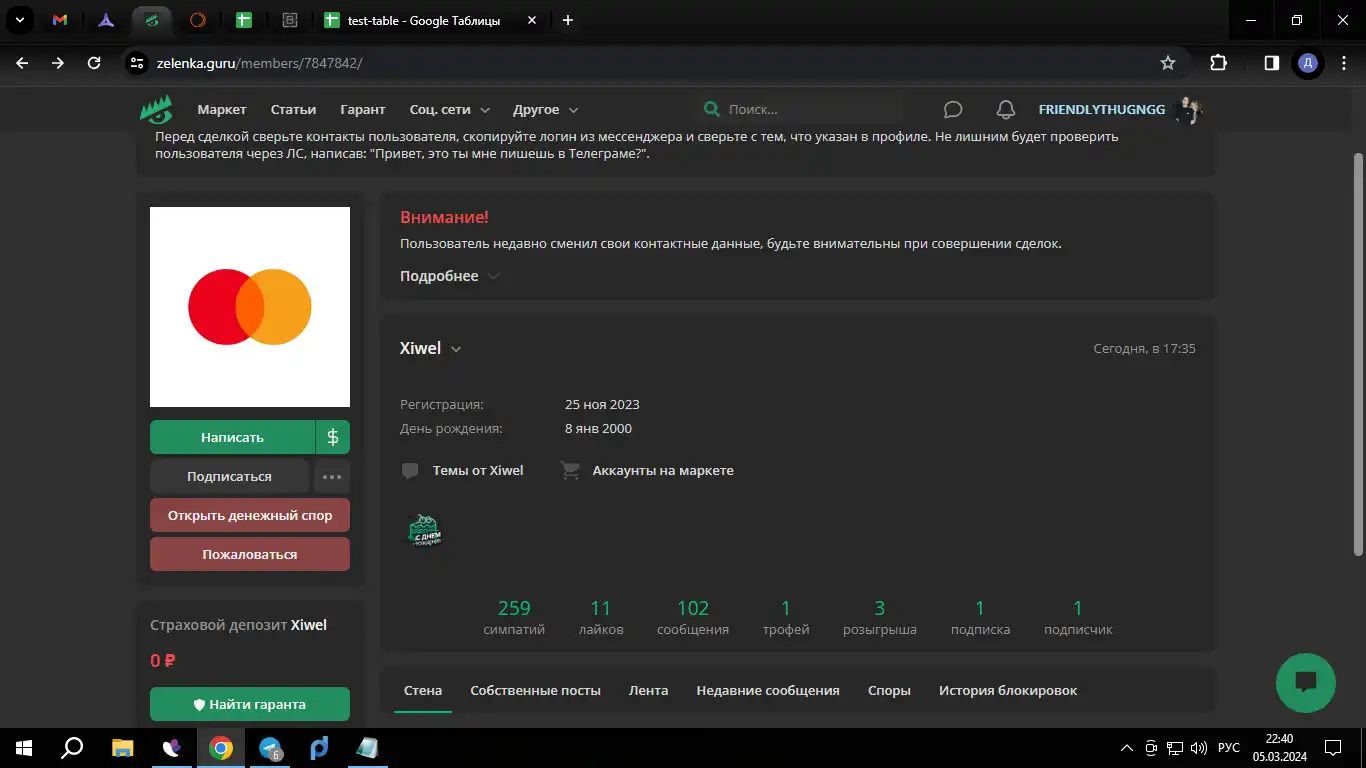Go forward in browser history
Screen dimensions: 1366x768
coord(58,63)
